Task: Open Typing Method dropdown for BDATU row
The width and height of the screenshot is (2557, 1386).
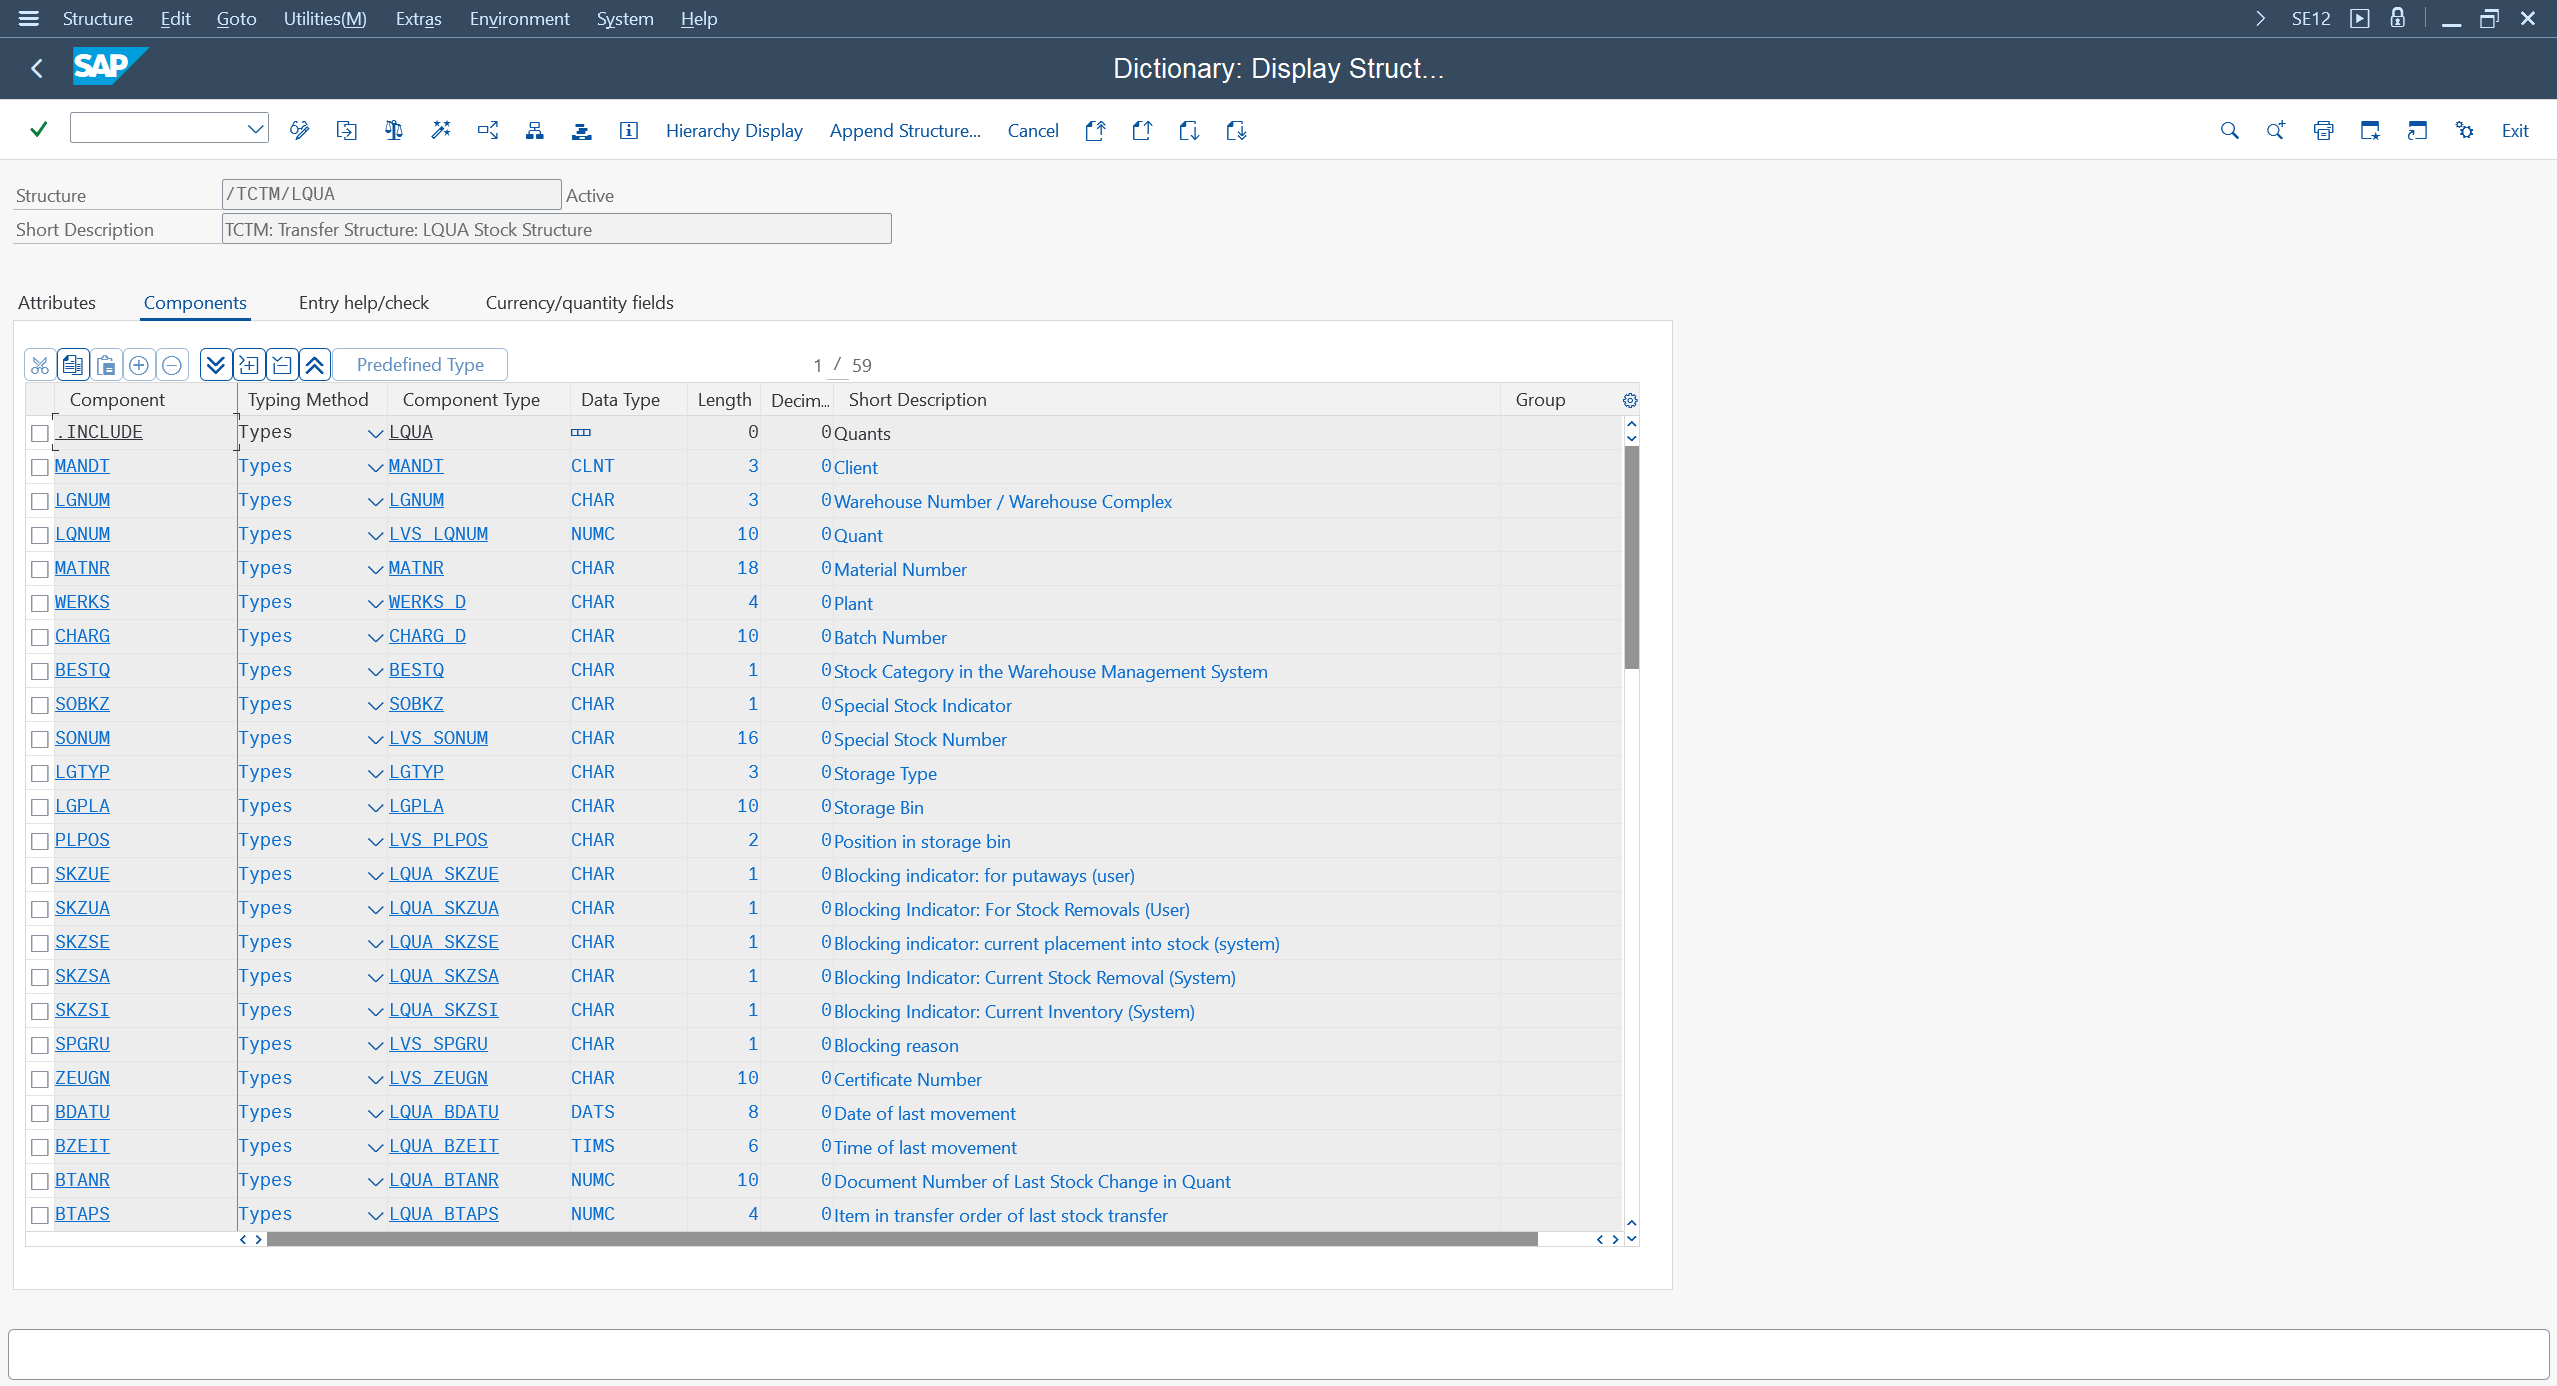Action: click(x=375, y=1113)
